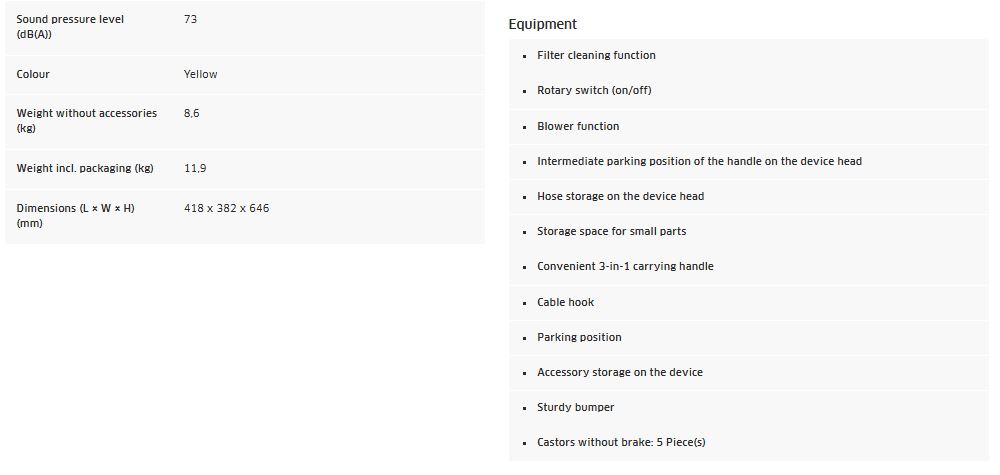Select the dimensions value 418 x 382 x 646
1000x475 pixels.
coord(226,208)
